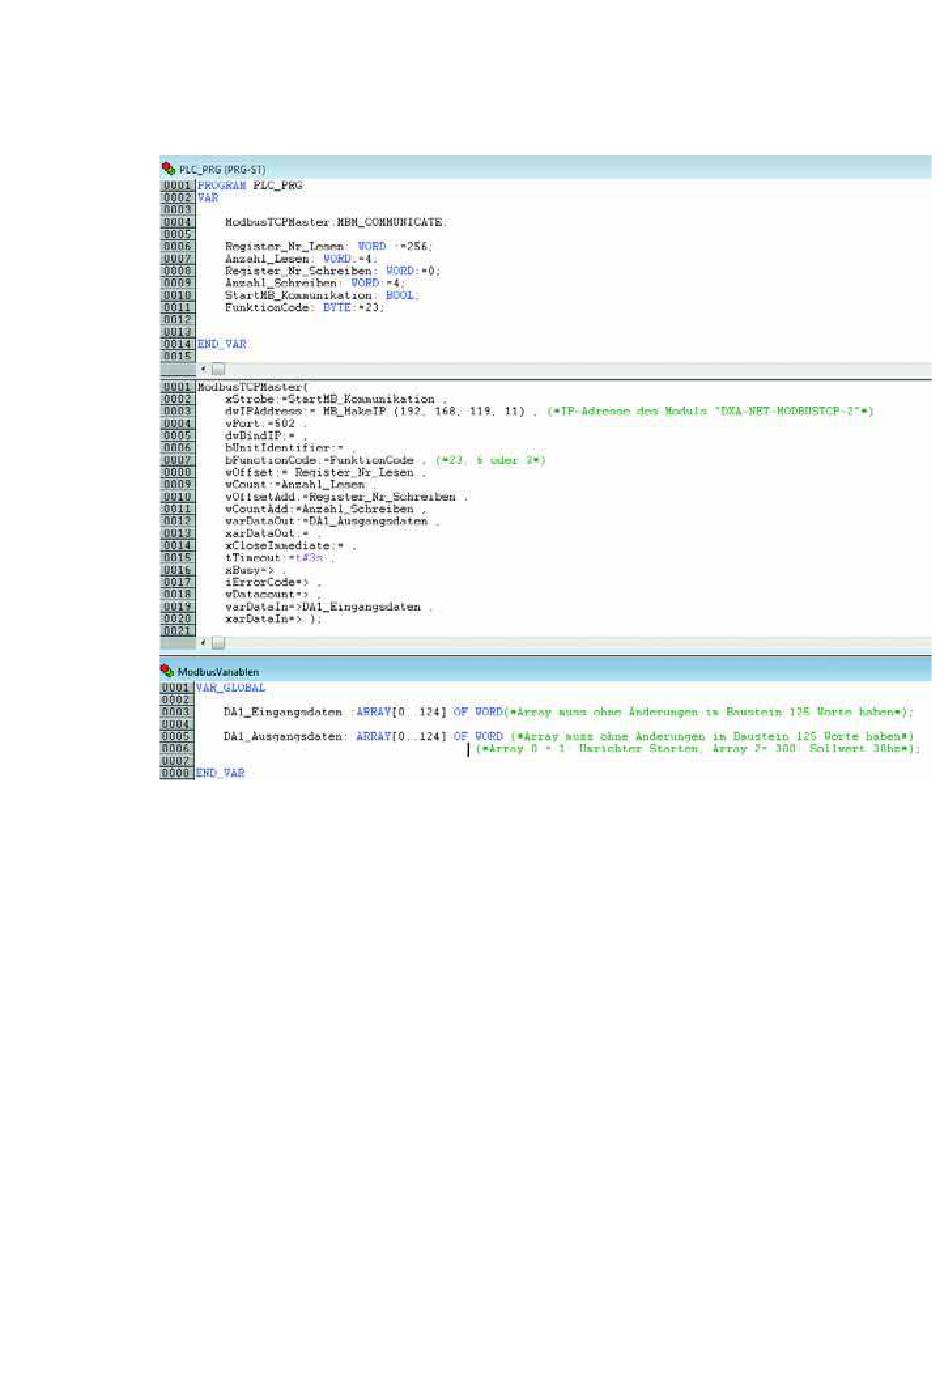Image resolution: width=950 pixels, height=1397 pixels.
Task: Click 'Anzahl_Lesen: WORD:=4' declaration line
Action: tap(301, 259)
